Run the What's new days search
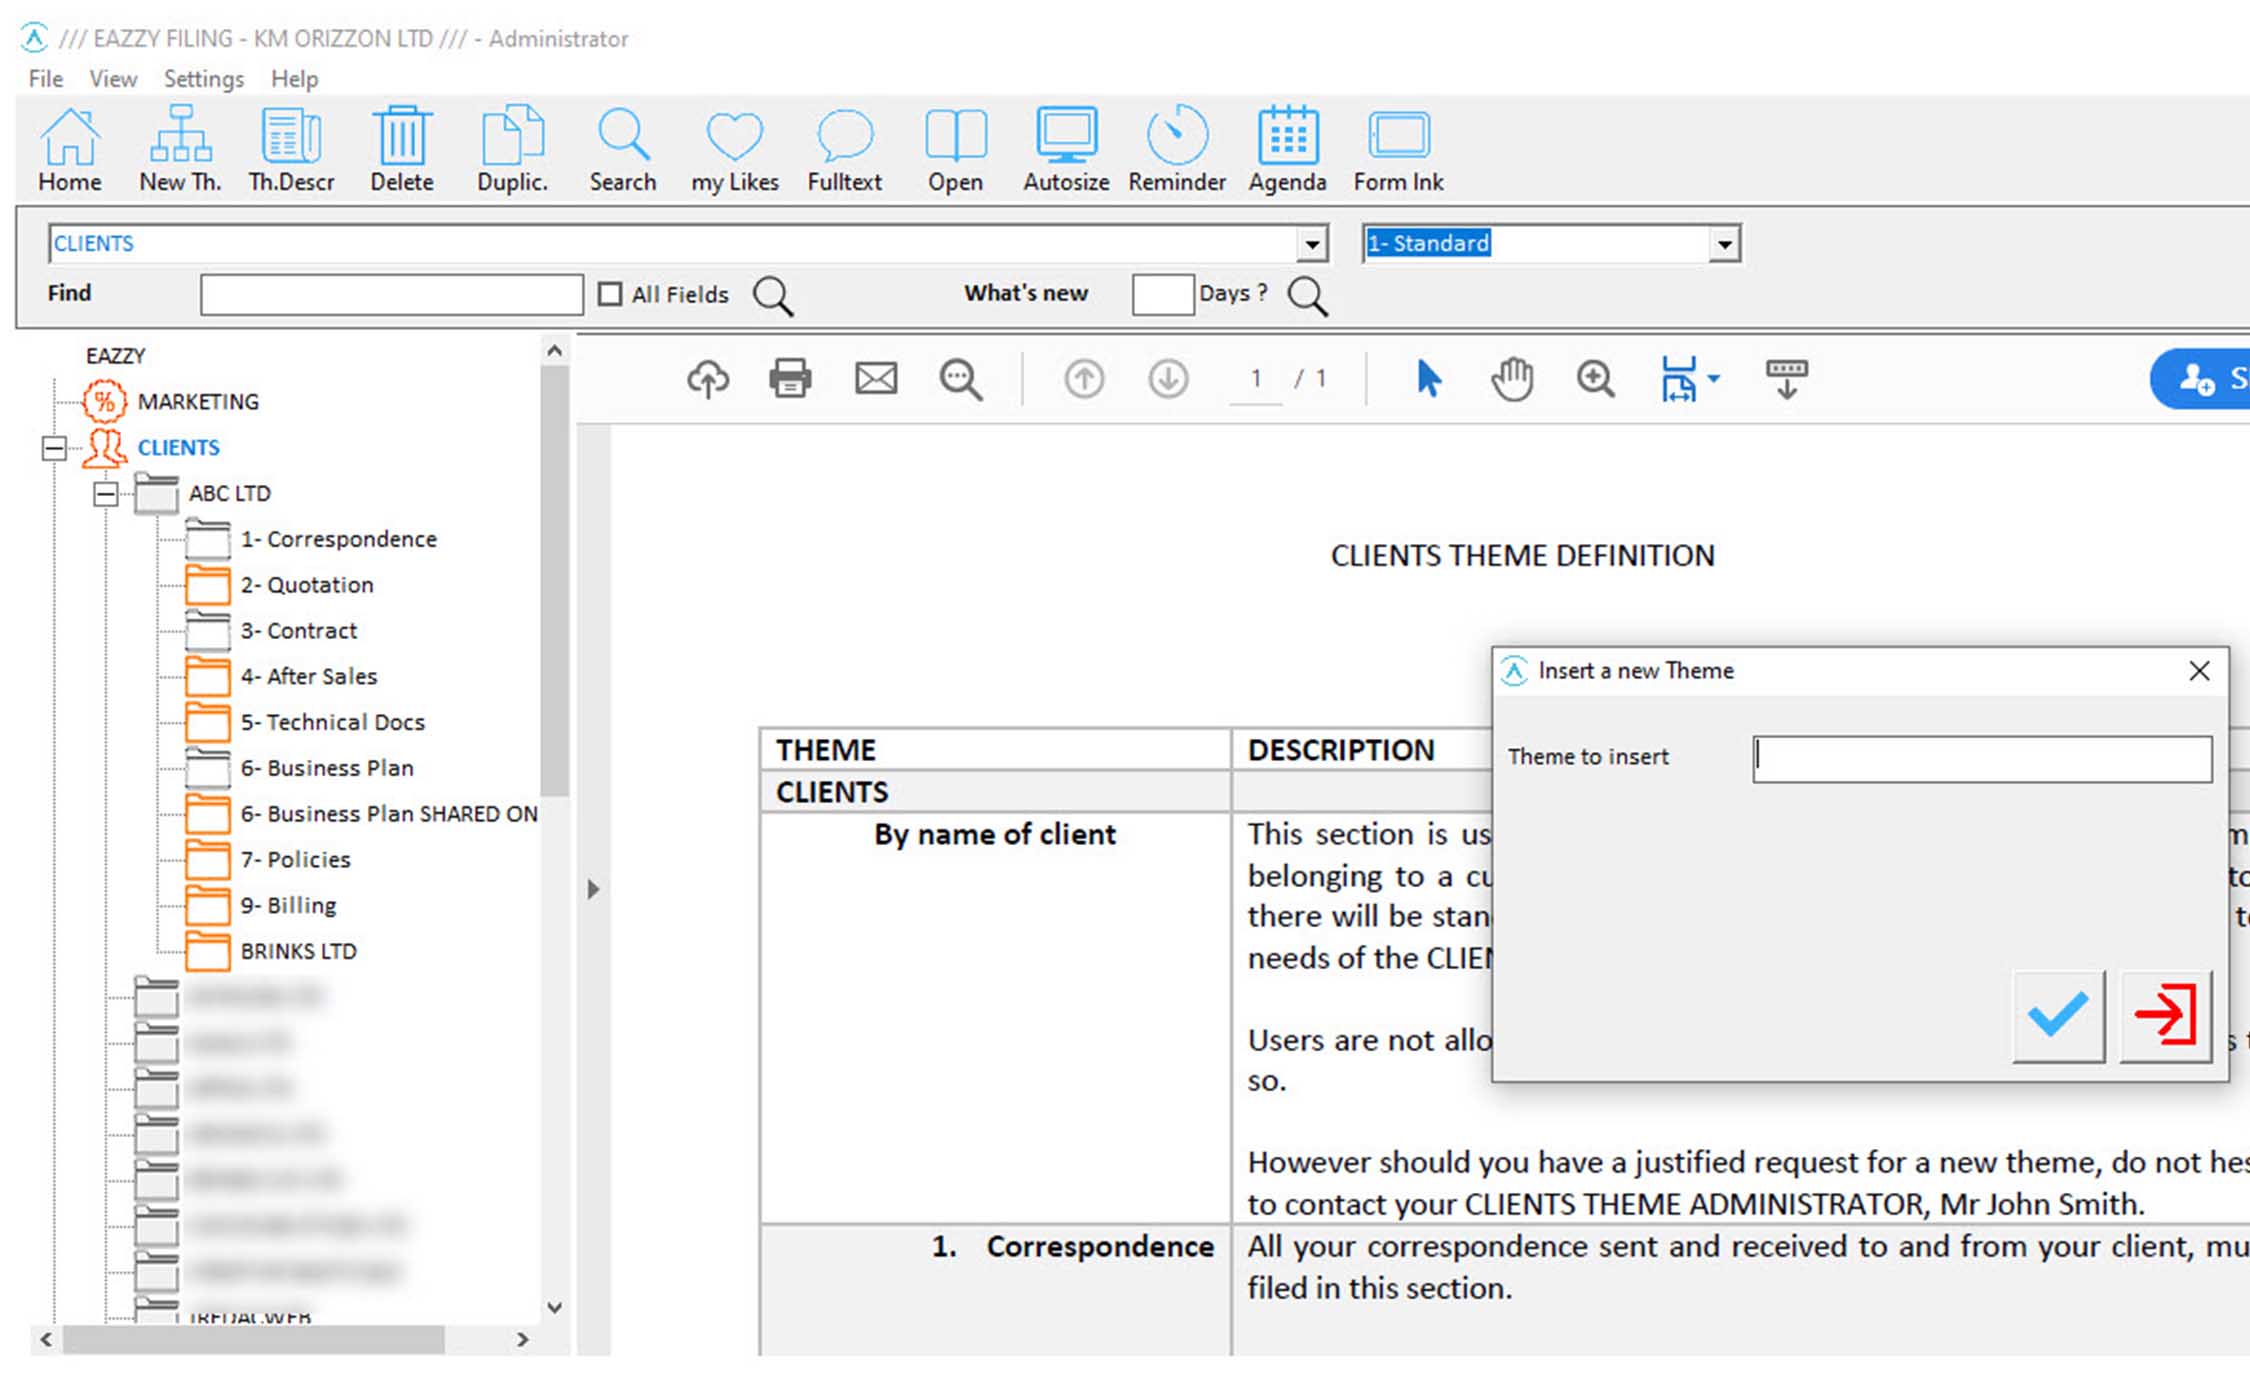Viewport: 2250px width, 1373px height. coord(1308,296)
